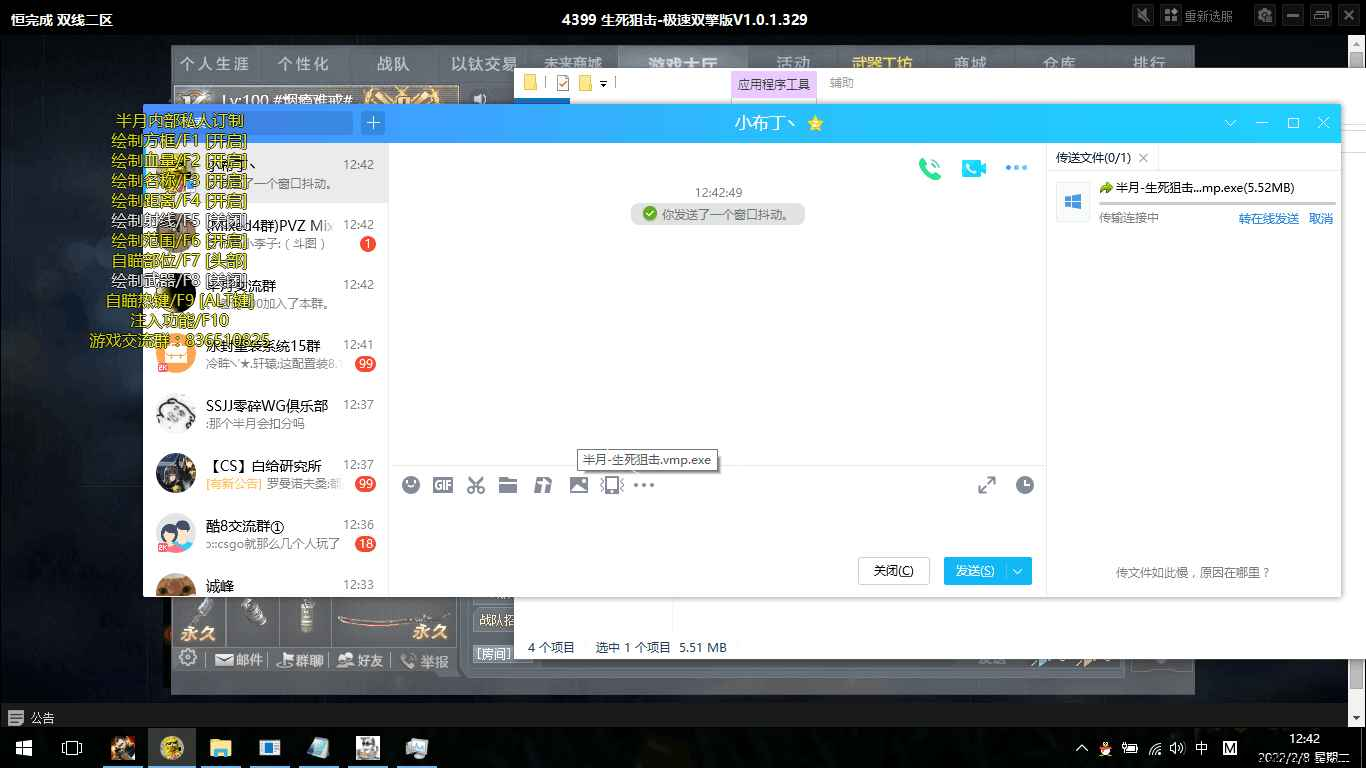Close the 传送文件(0/1) tab
Image resolution: width=1366 pixels, height=768 pixels.
coord(1143,158)
